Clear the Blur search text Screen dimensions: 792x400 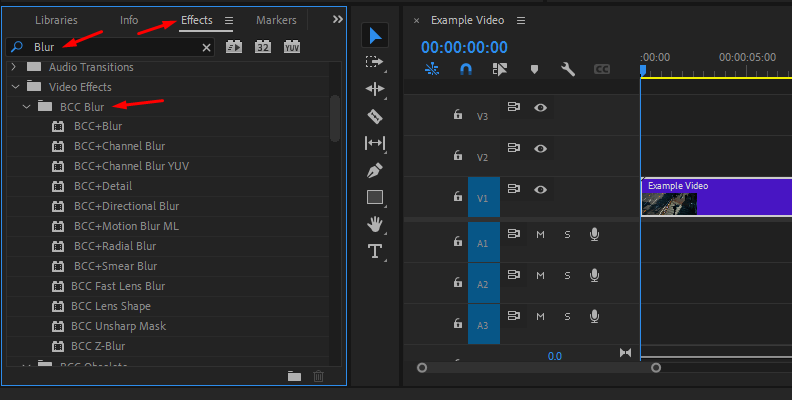(206, 47)
